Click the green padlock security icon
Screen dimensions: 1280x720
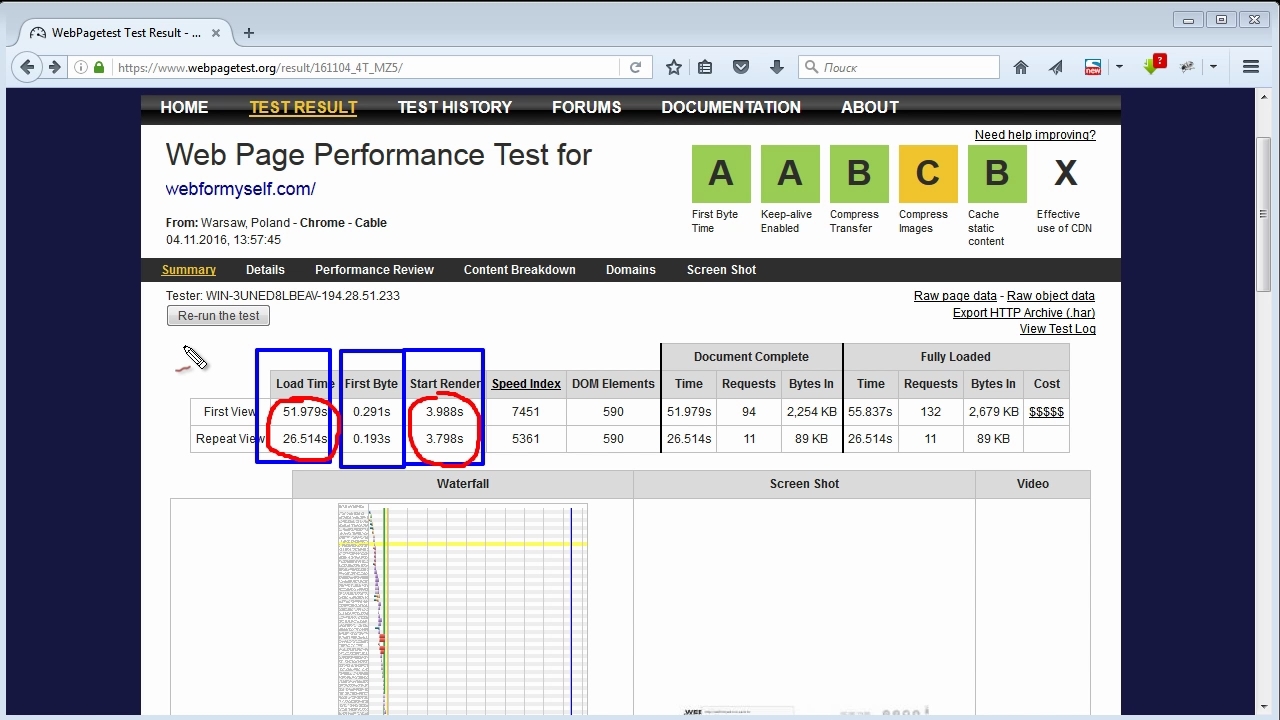coord(99,67)
